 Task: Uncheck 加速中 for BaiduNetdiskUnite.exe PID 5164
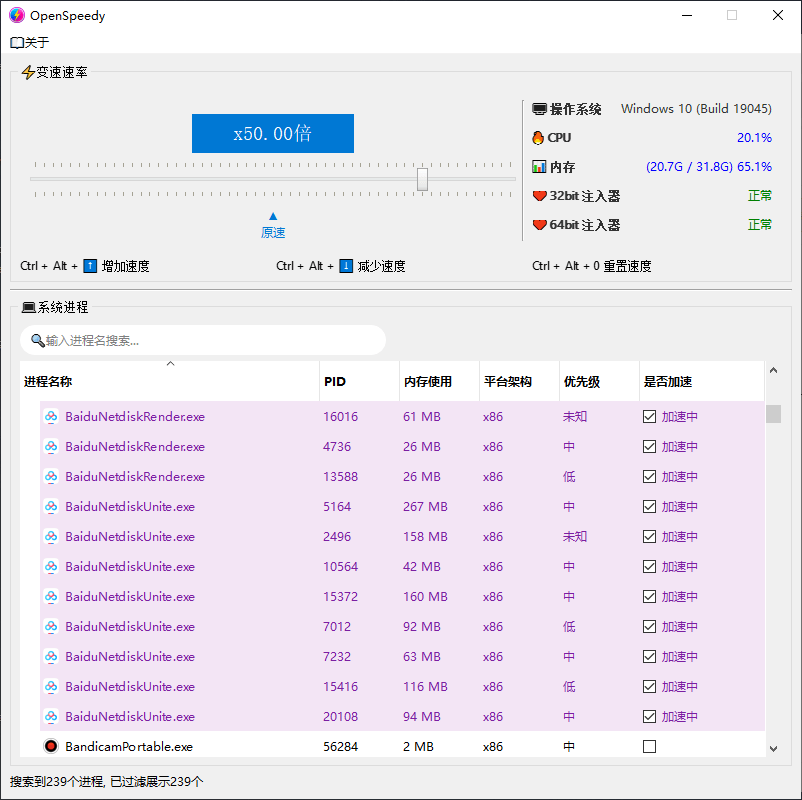pos(651,507)
